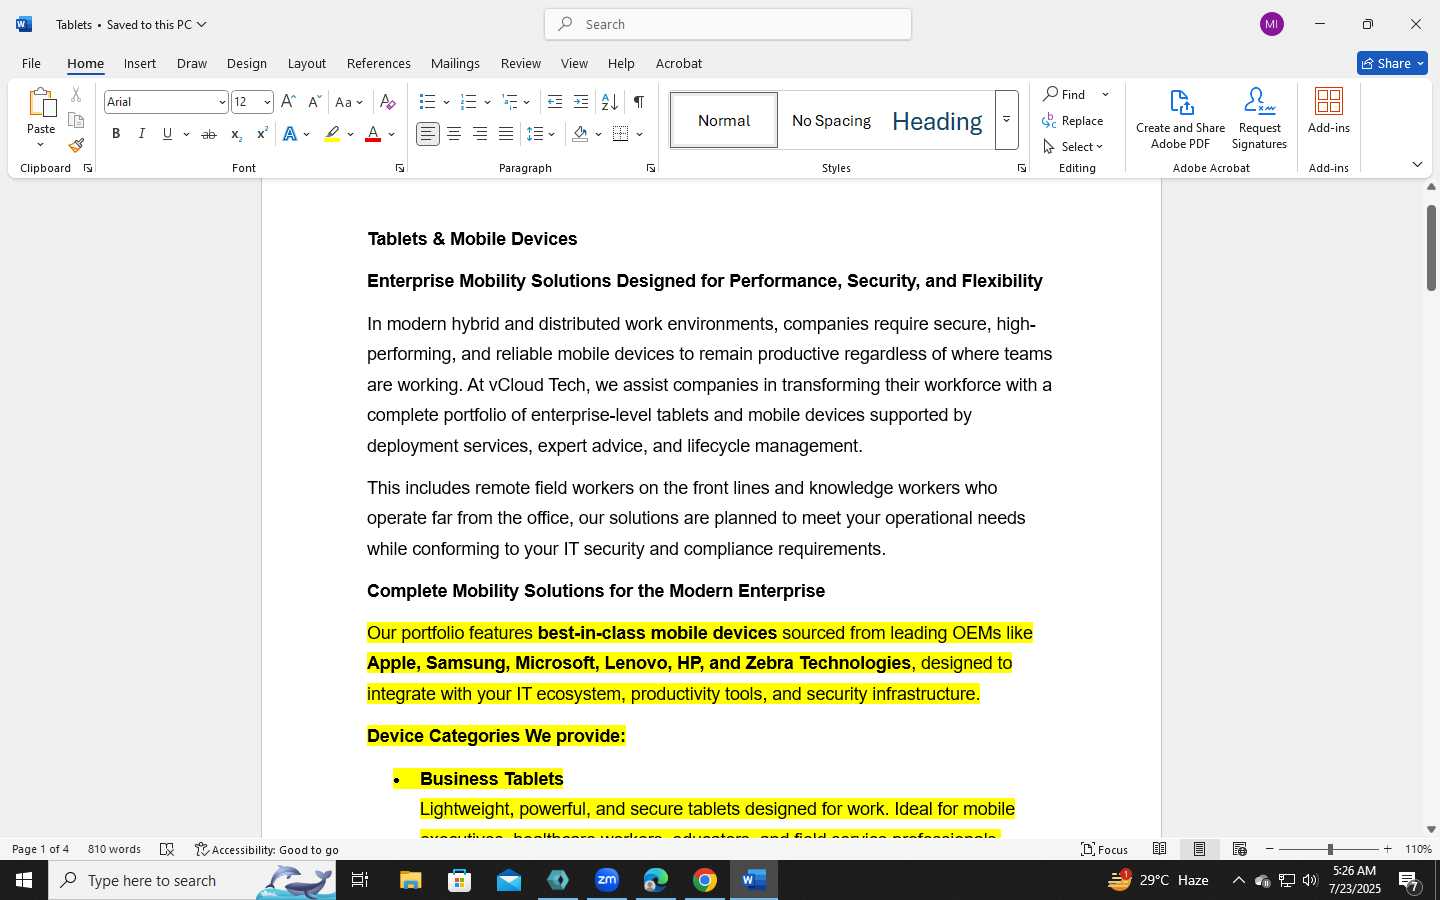Clear all formatting with the eraser icon
1440x900 pixels.
[388, 102]
